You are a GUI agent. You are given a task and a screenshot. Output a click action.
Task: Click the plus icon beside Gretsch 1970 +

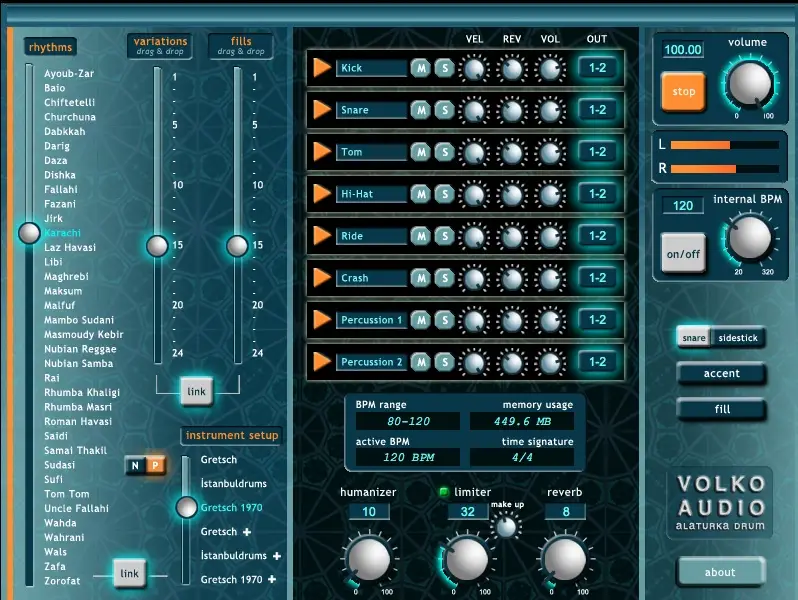point(272,579)
